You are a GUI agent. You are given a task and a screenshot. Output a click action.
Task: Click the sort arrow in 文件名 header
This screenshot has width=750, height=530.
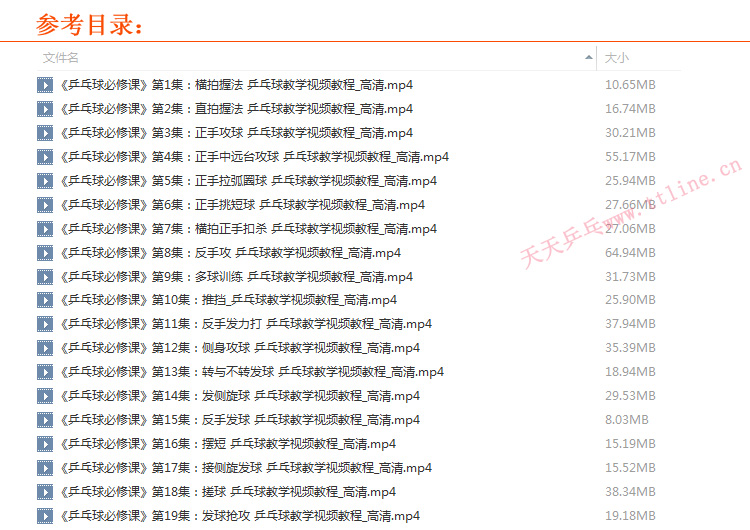587,58
